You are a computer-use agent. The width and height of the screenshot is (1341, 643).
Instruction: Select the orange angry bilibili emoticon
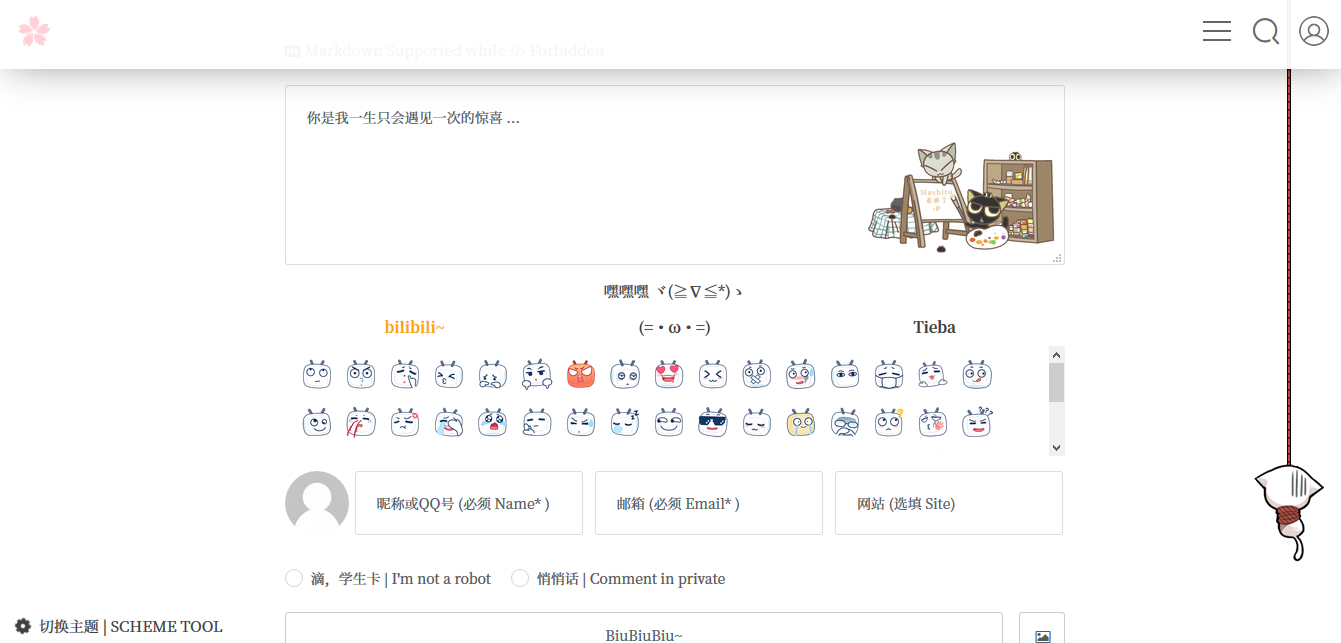coord(580,374)
